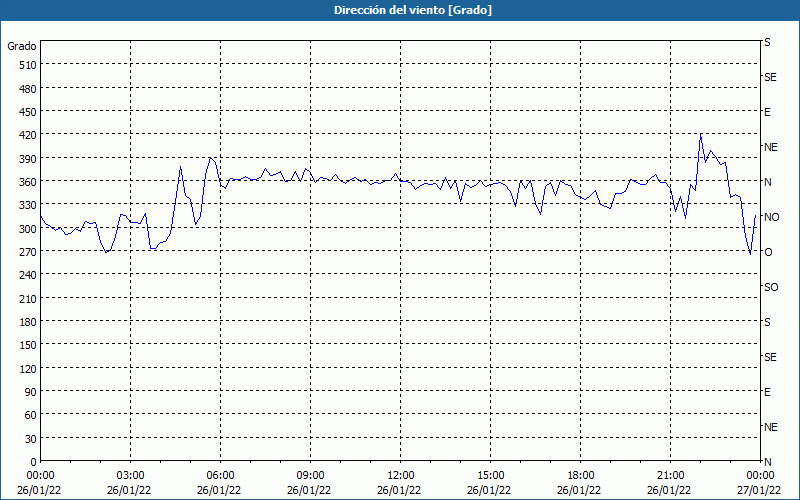
Task: Click the 27/01/22 date label
Action: pyautogui.click(x=759, y=490)
